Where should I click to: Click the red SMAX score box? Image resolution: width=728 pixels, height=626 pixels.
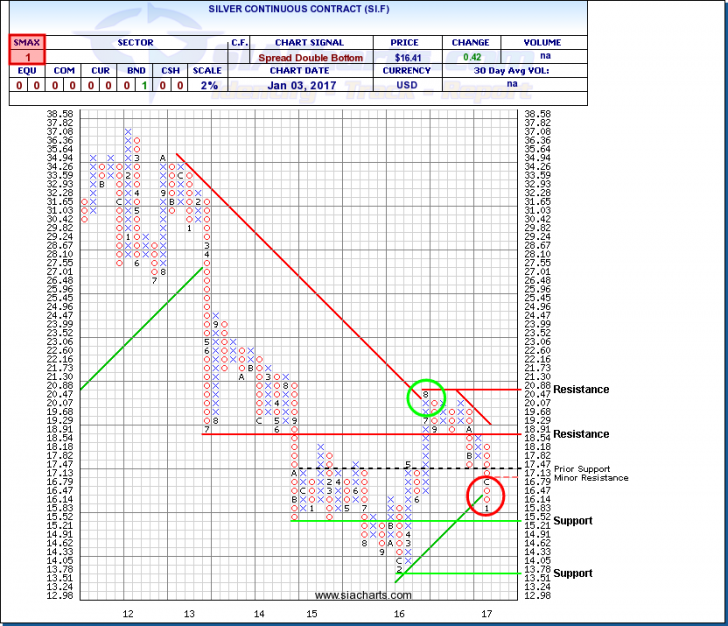pos(21,50)
